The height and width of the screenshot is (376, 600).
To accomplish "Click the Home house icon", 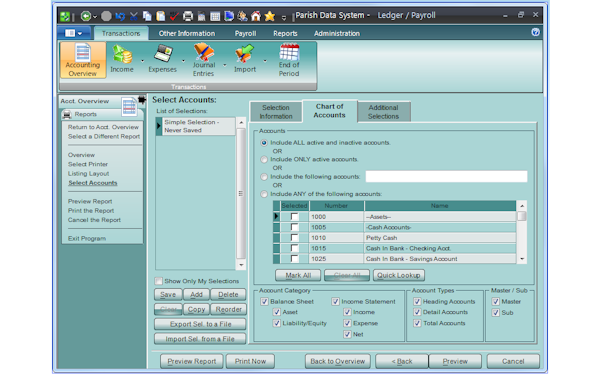I will click(x=256, y=16).
